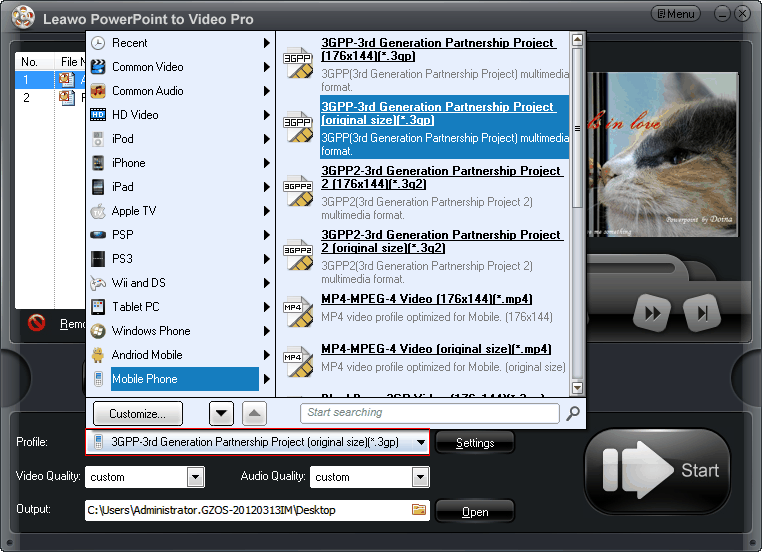Select the Apple TV category

tap(134, 211)
